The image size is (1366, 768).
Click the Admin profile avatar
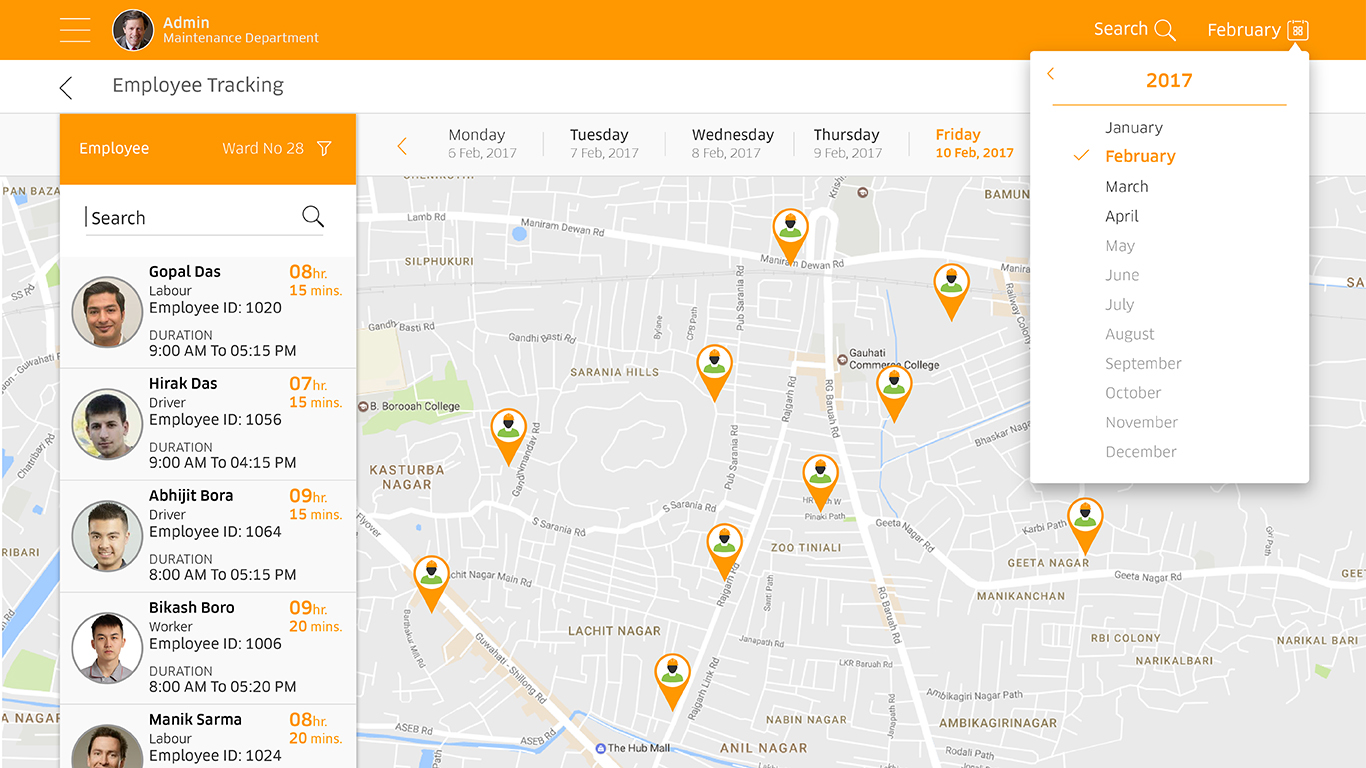coord(133,30)
